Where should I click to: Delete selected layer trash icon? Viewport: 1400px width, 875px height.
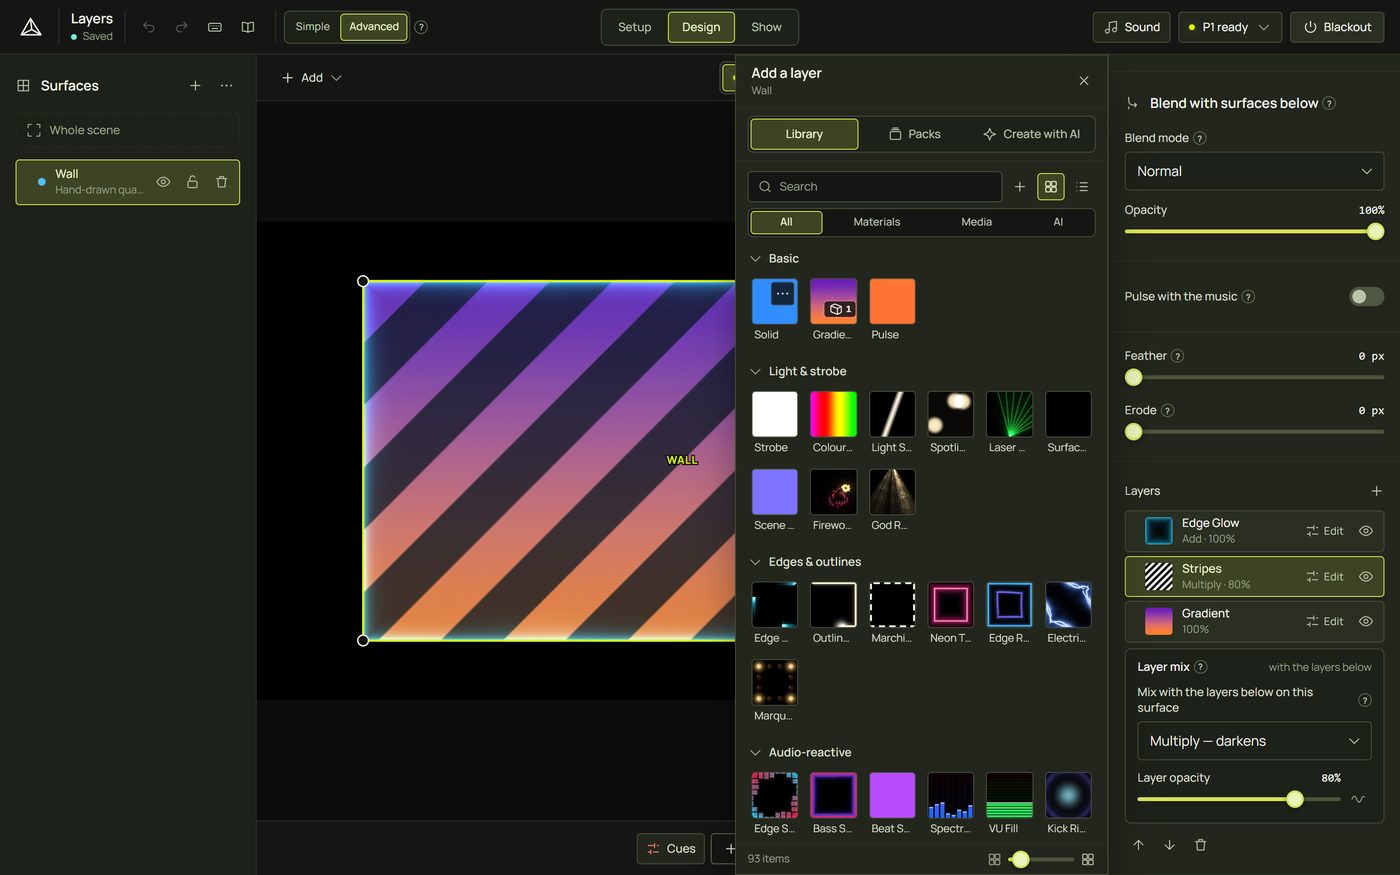point(1201,845)
